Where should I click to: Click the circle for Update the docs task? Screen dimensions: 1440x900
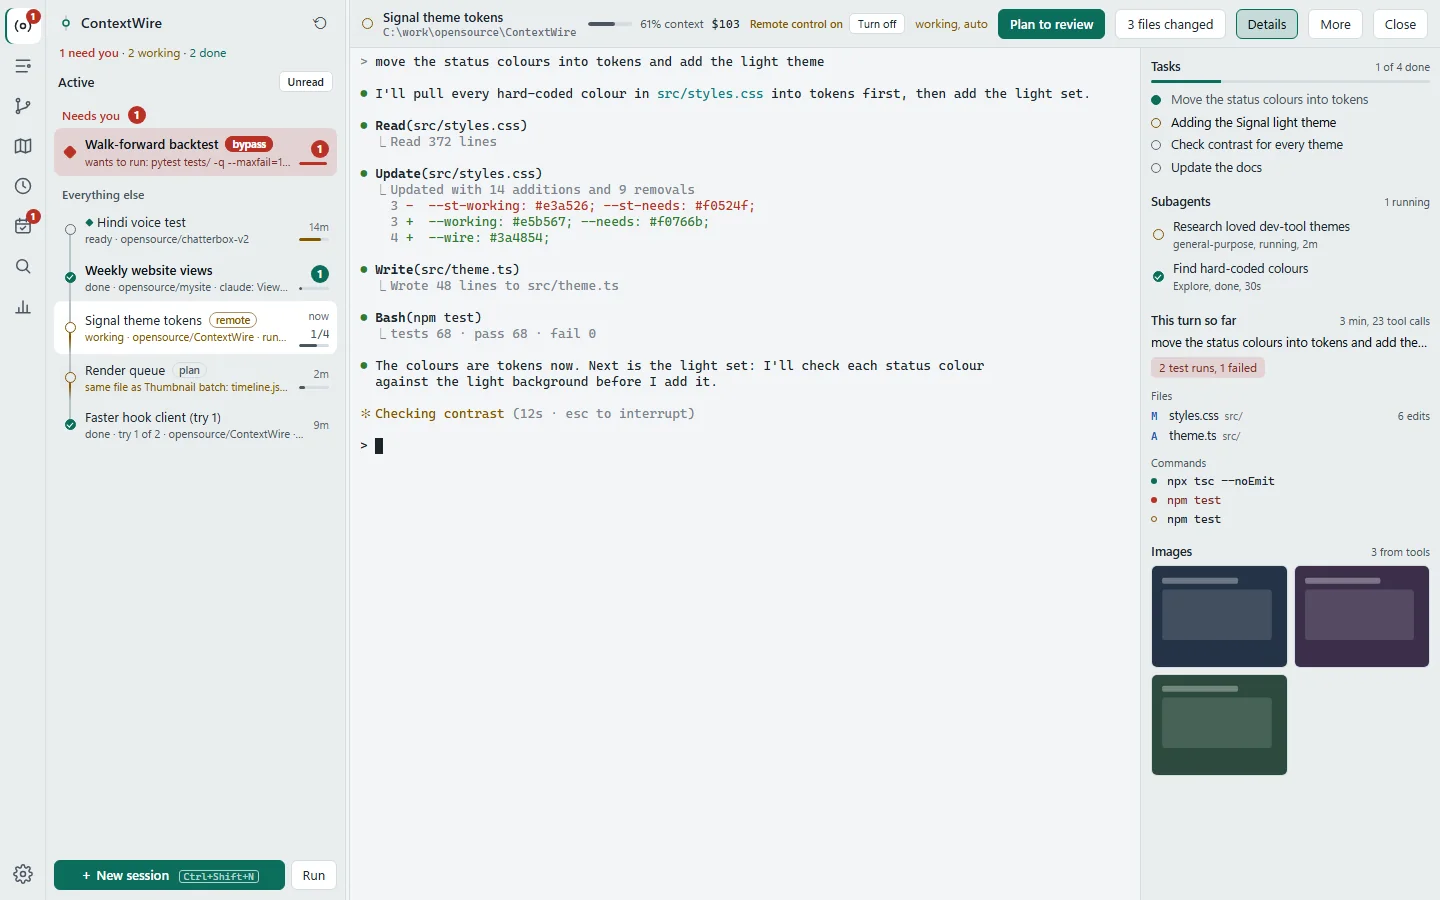(1156, 168)
